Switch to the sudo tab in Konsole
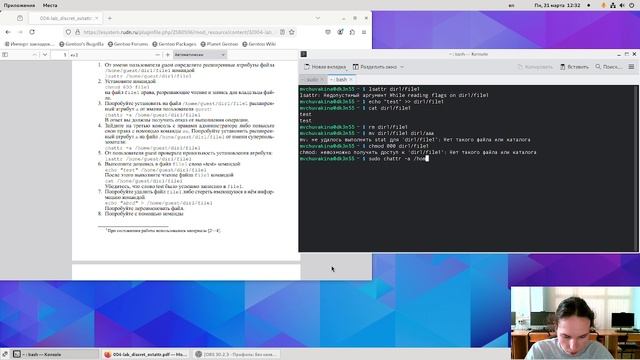 click(x=312, y=80)
